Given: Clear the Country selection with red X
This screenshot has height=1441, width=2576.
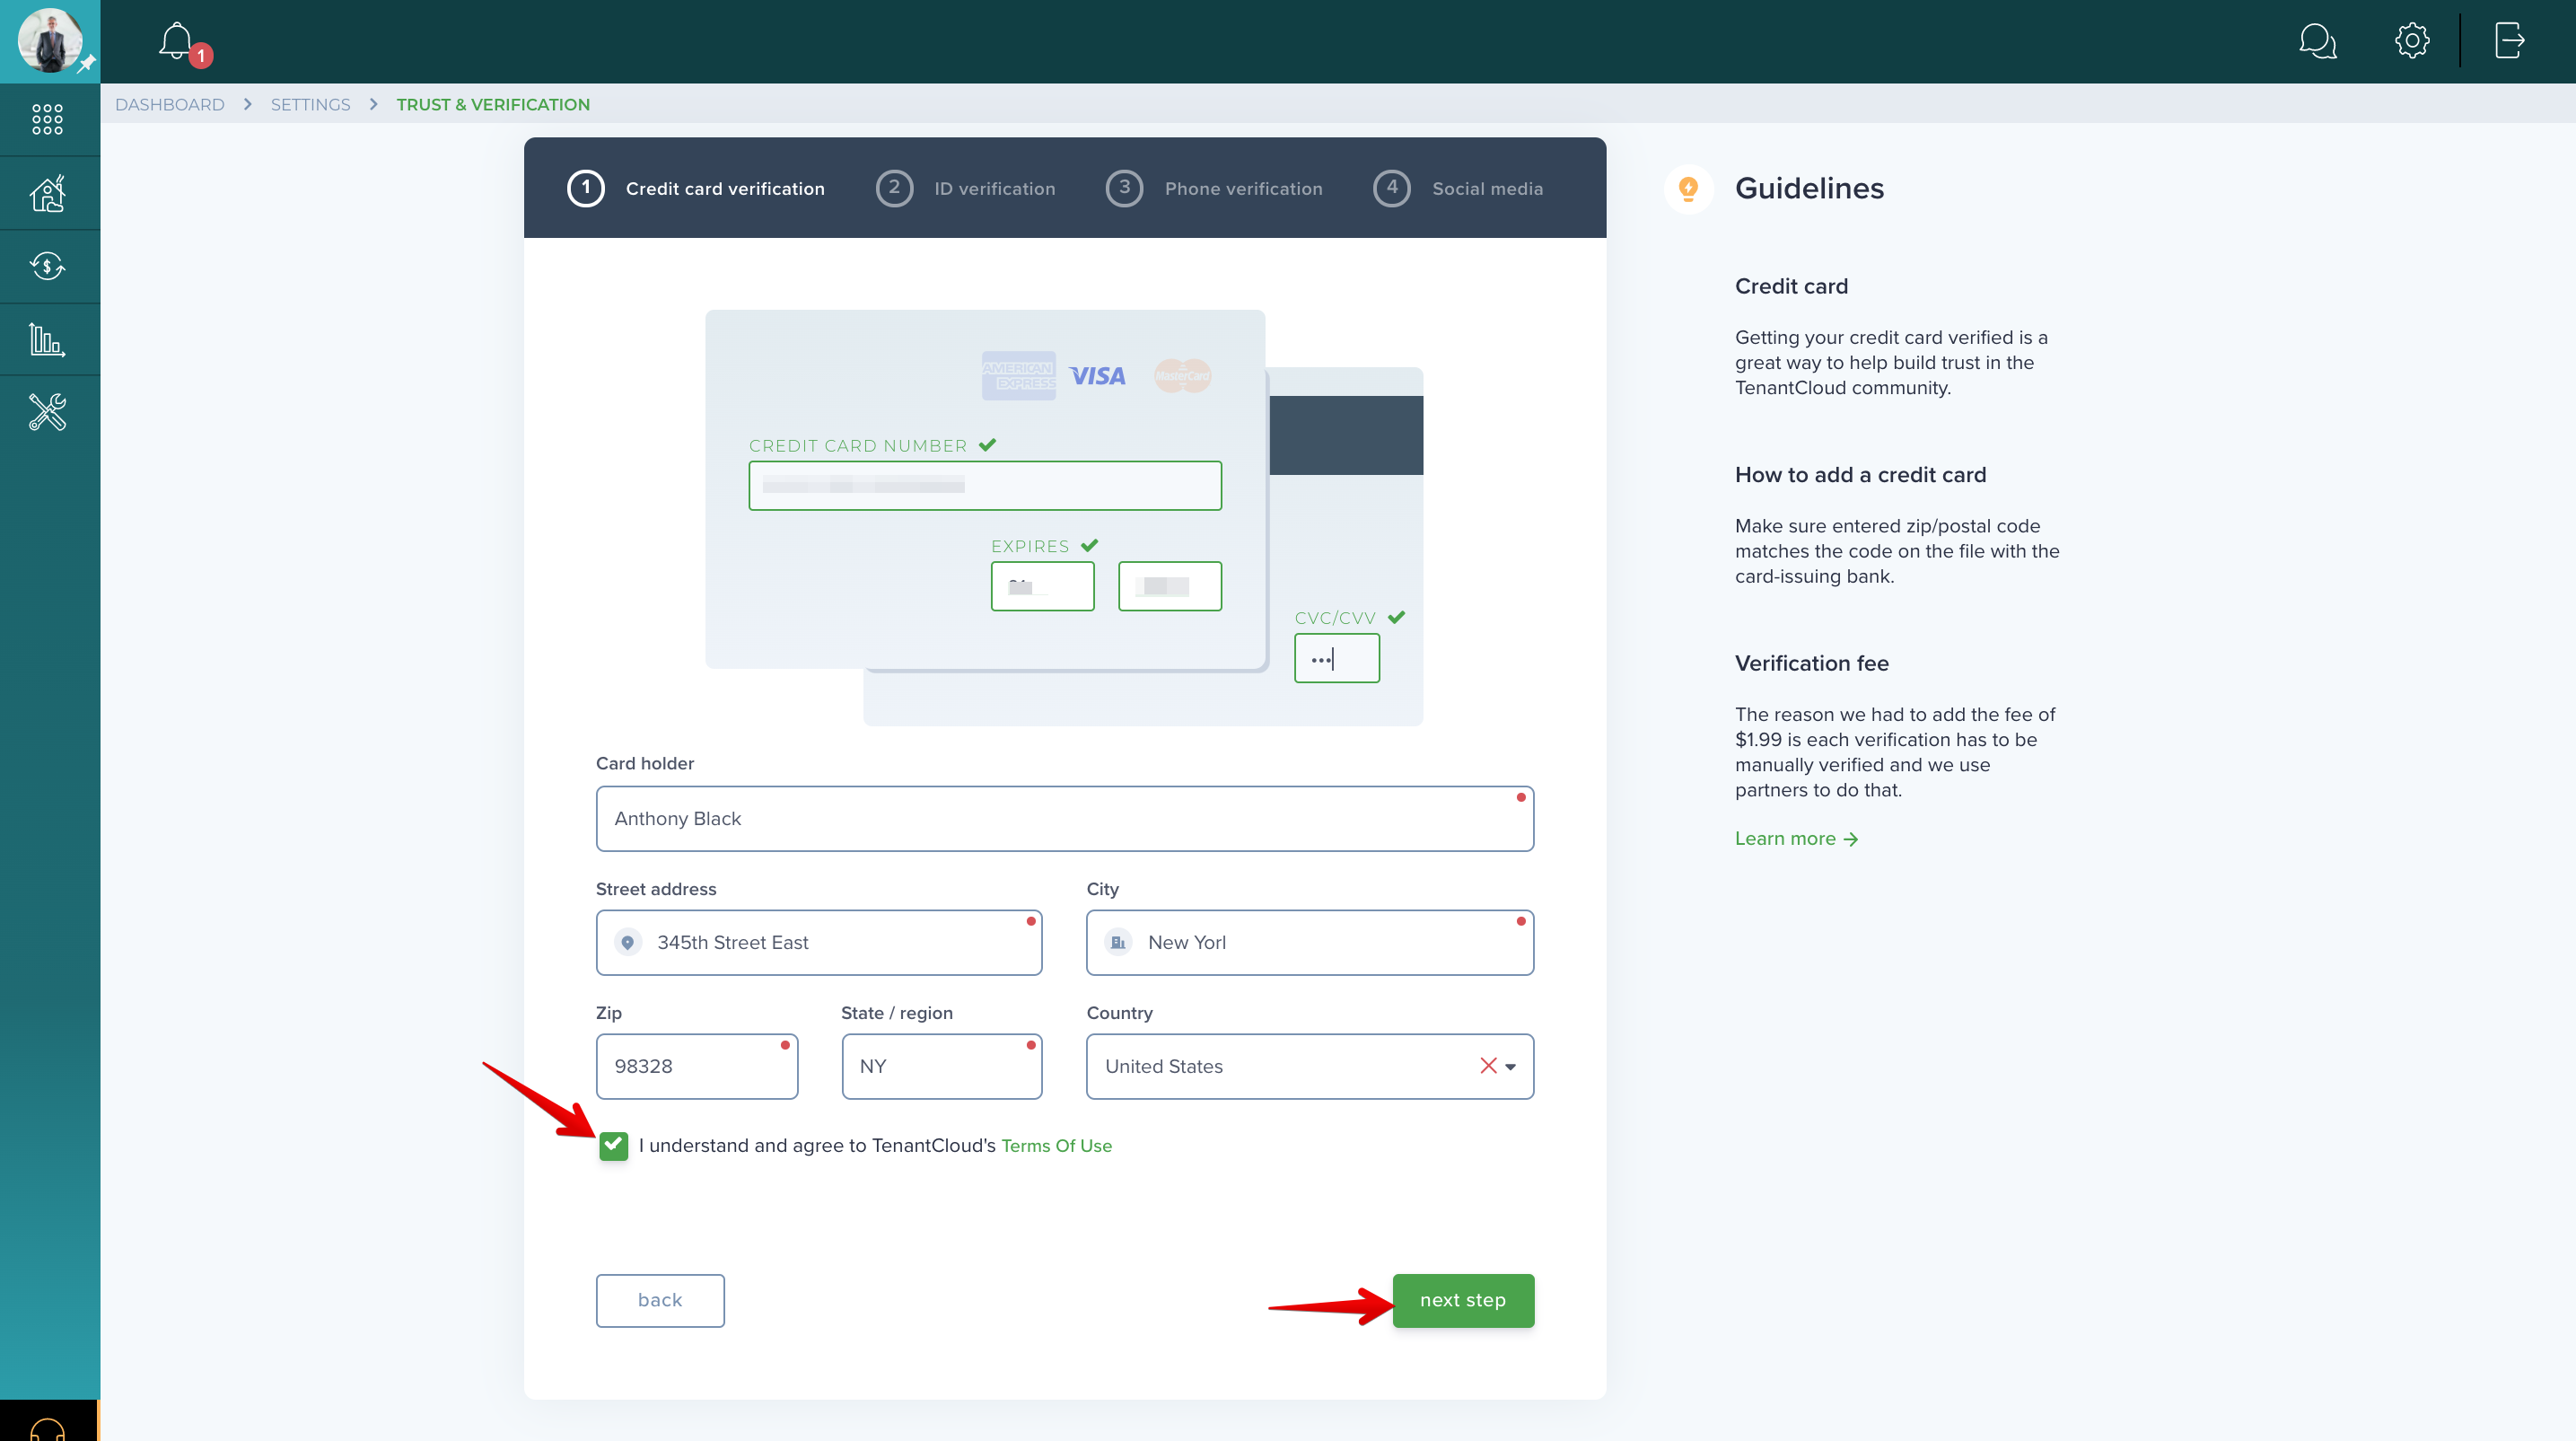Looking at the screenshot, I should point(1488,1066).
